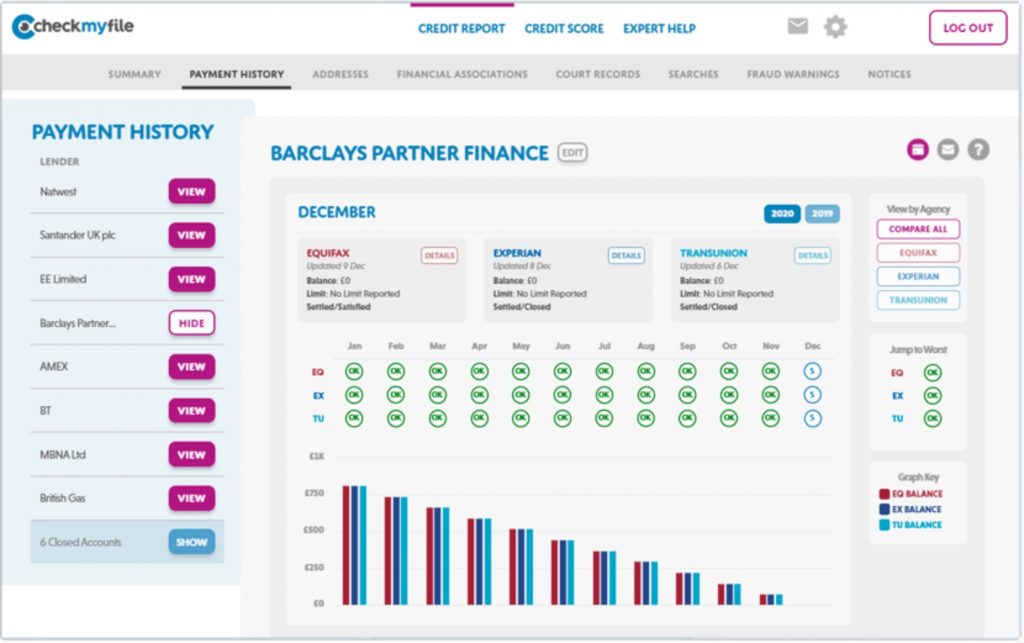Screen dimensions: 1024x643
Task: Switch to Financial Associations tab
Action: click(x=462, y=74)
